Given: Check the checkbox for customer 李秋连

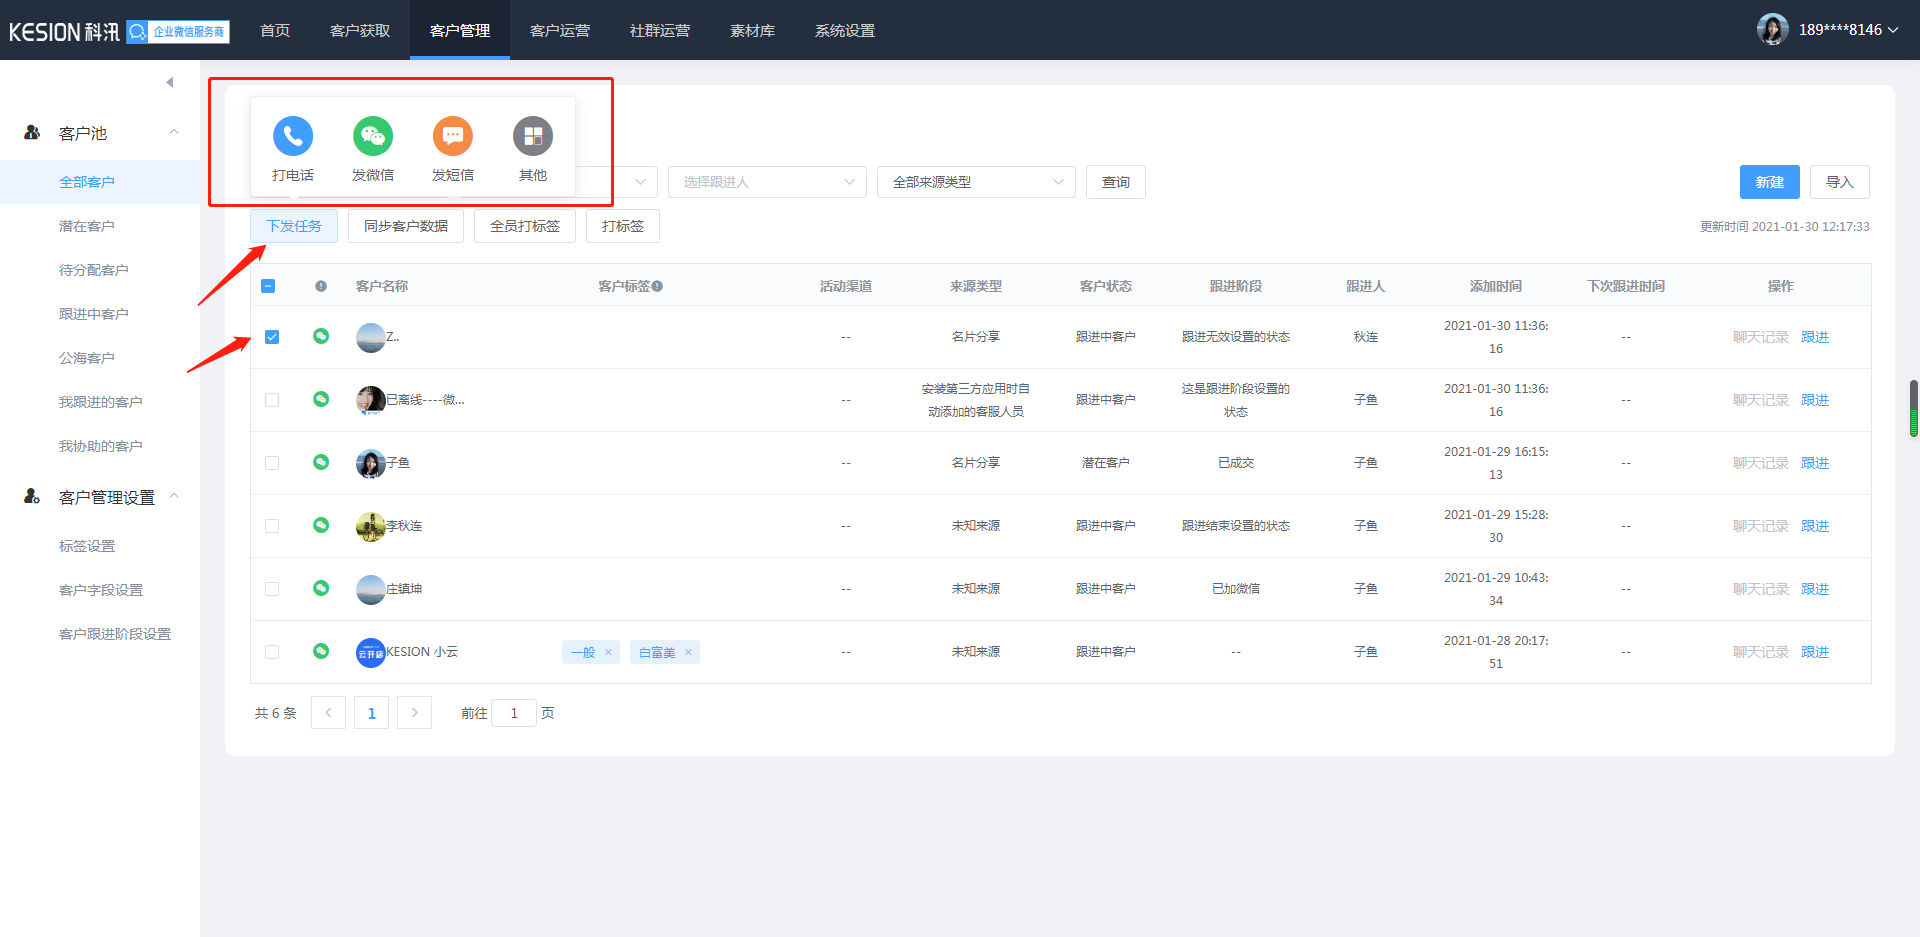Looking at the screenshot, I should coord(272,526).
